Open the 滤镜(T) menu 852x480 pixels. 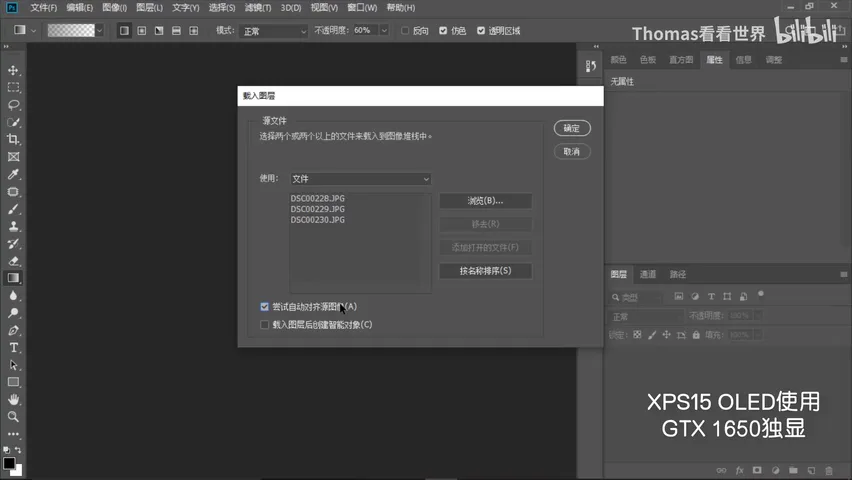pyautogui.click(x=258, y=8)
